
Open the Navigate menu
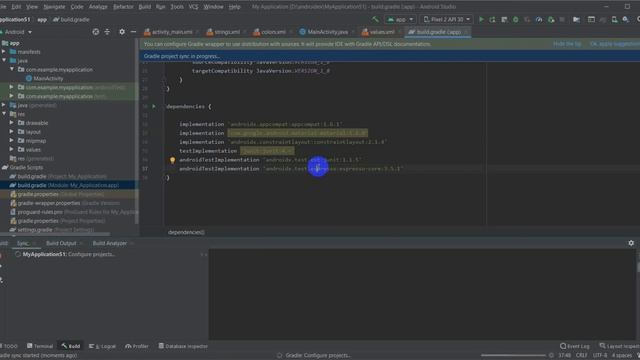54,7
